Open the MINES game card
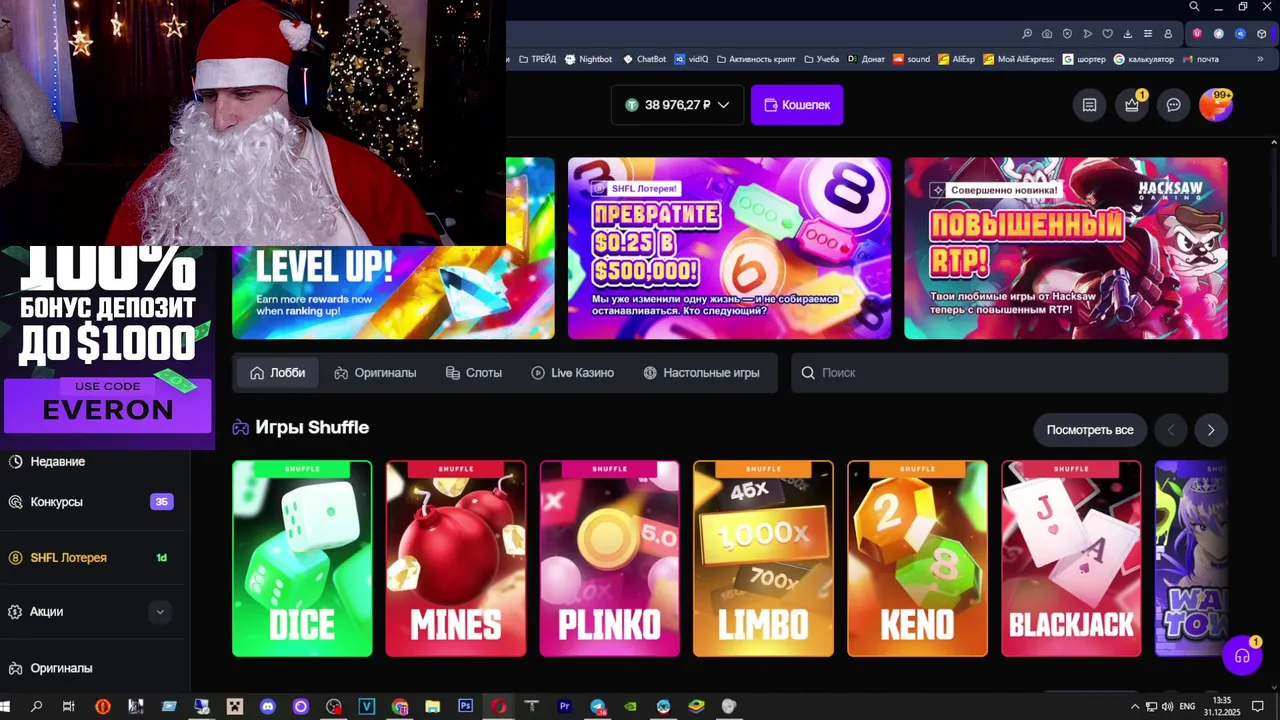 pyautogui.click(x=456, y=559)
